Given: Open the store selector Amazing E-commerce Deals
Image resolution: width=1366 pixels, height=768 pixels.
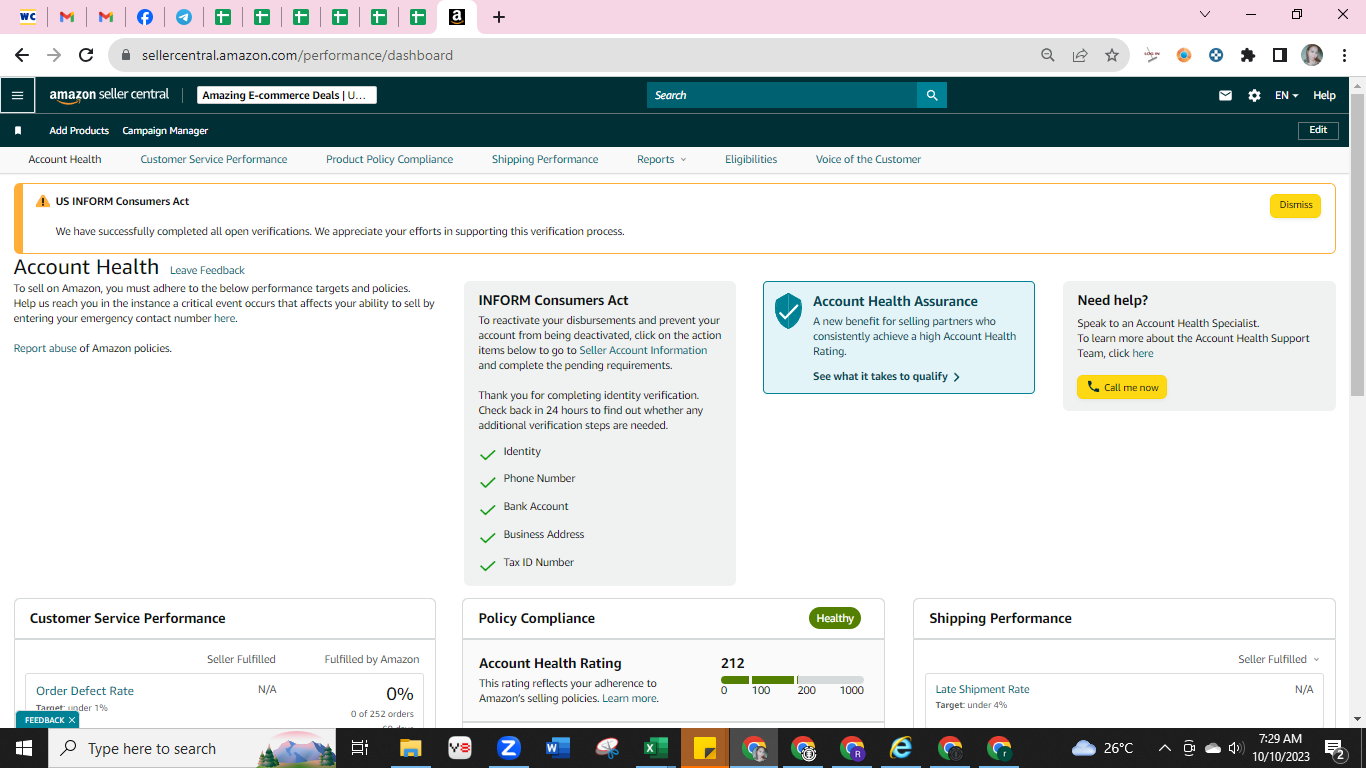Looking at the screenshot, I should click(x=287, y=95).
